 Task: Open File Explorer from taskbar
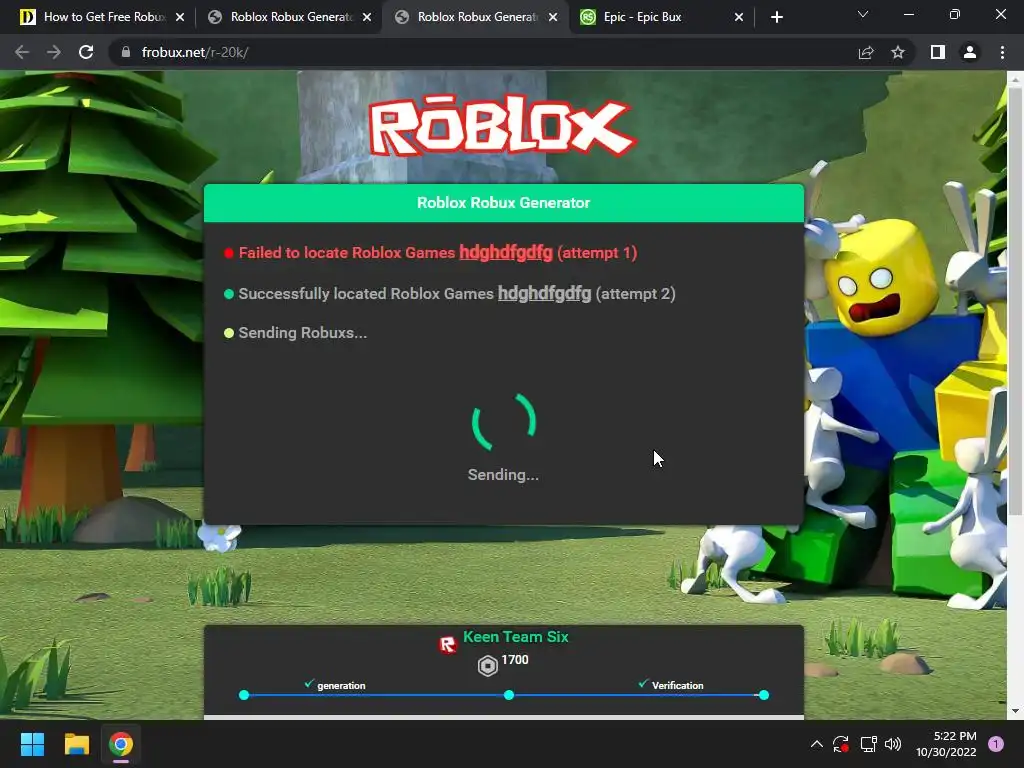pos(76,744)
